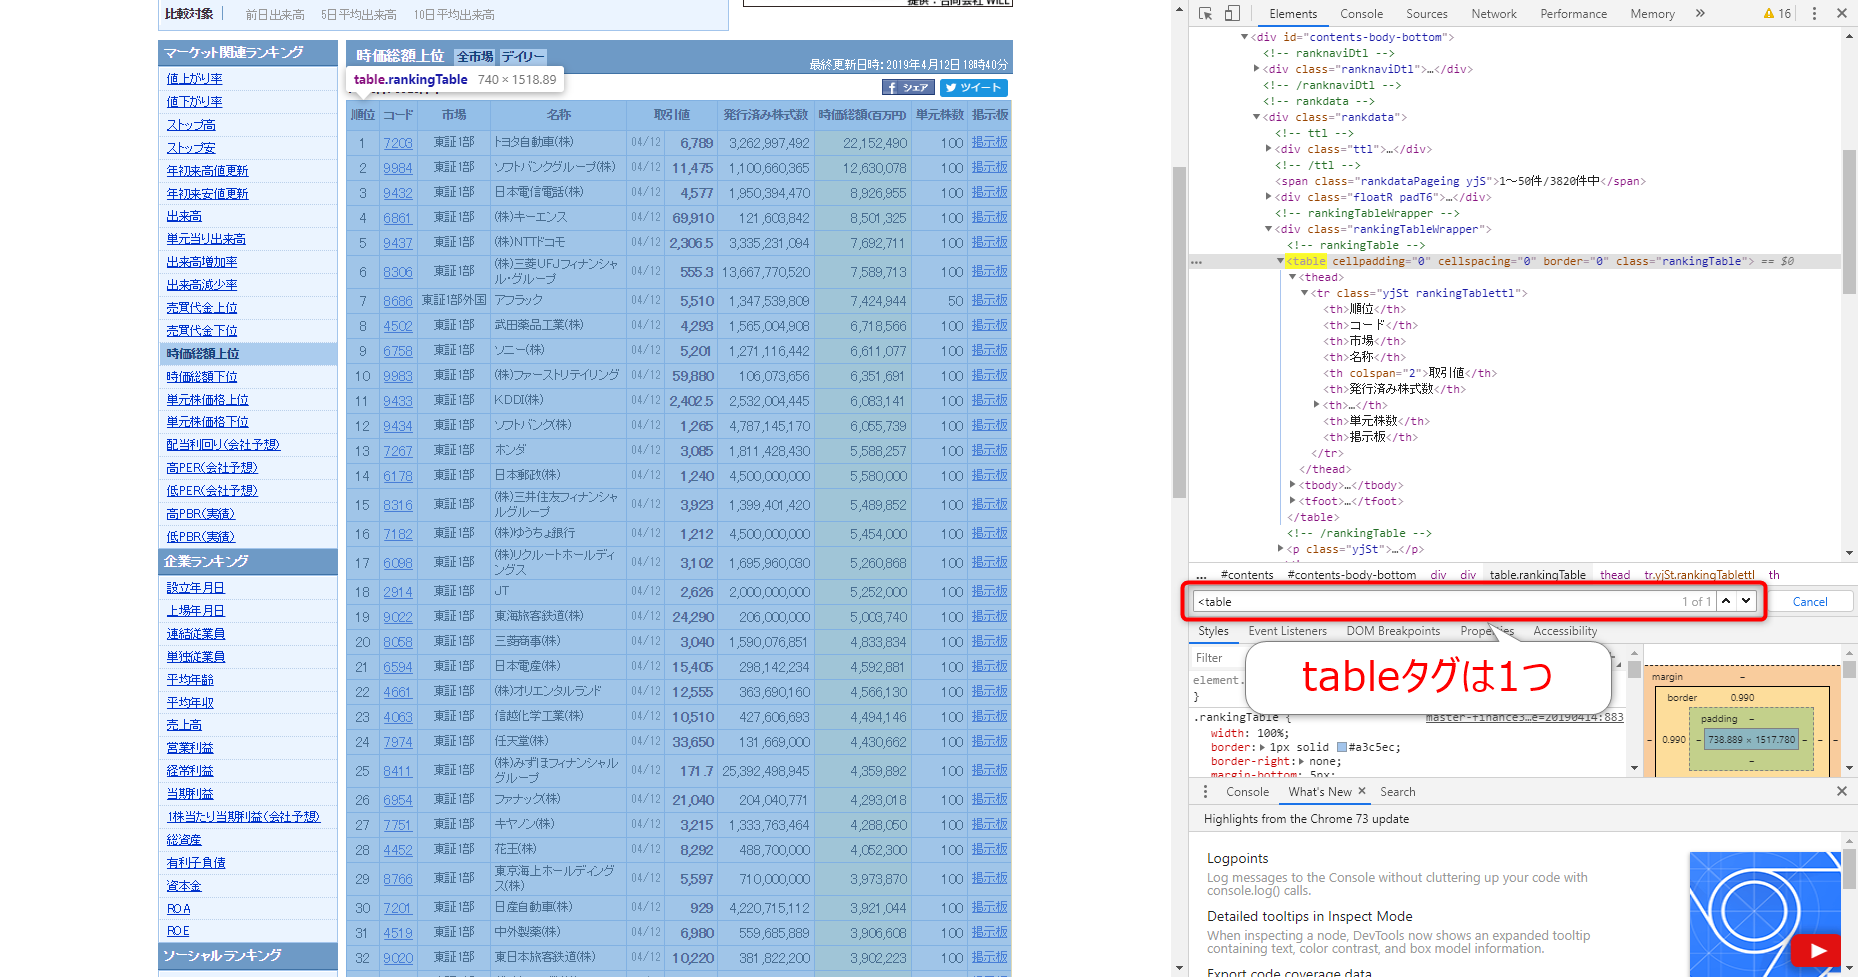Open the 値上がり率 ranking link
Image resolution: width=1858 pixels, height=977 pixels.
pyautogui.click(x=195, y=79)
